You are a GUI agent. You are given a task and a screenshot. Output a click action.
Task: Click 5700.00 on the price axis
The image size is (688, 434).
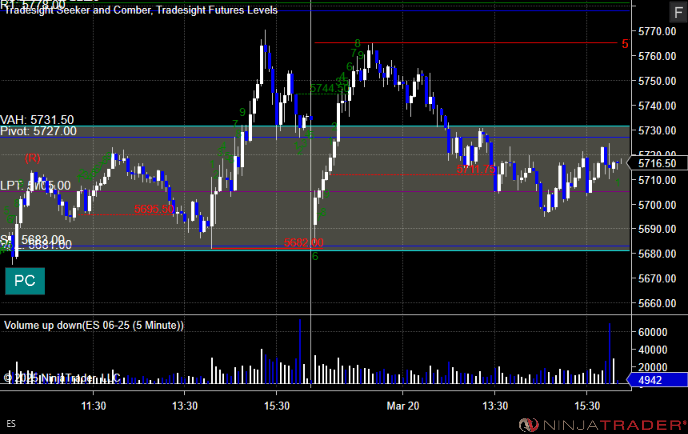(657, 205)
